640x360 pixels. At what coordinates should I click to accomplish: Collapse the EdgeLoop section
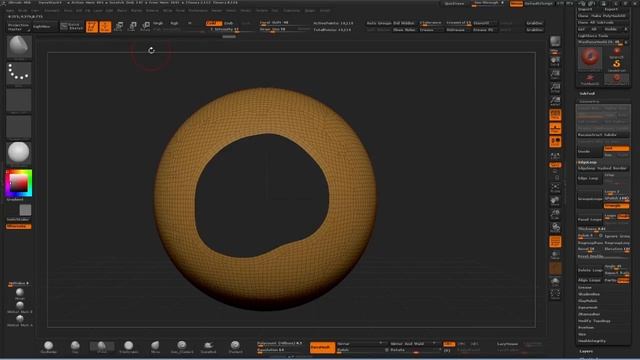coord(587,162)
